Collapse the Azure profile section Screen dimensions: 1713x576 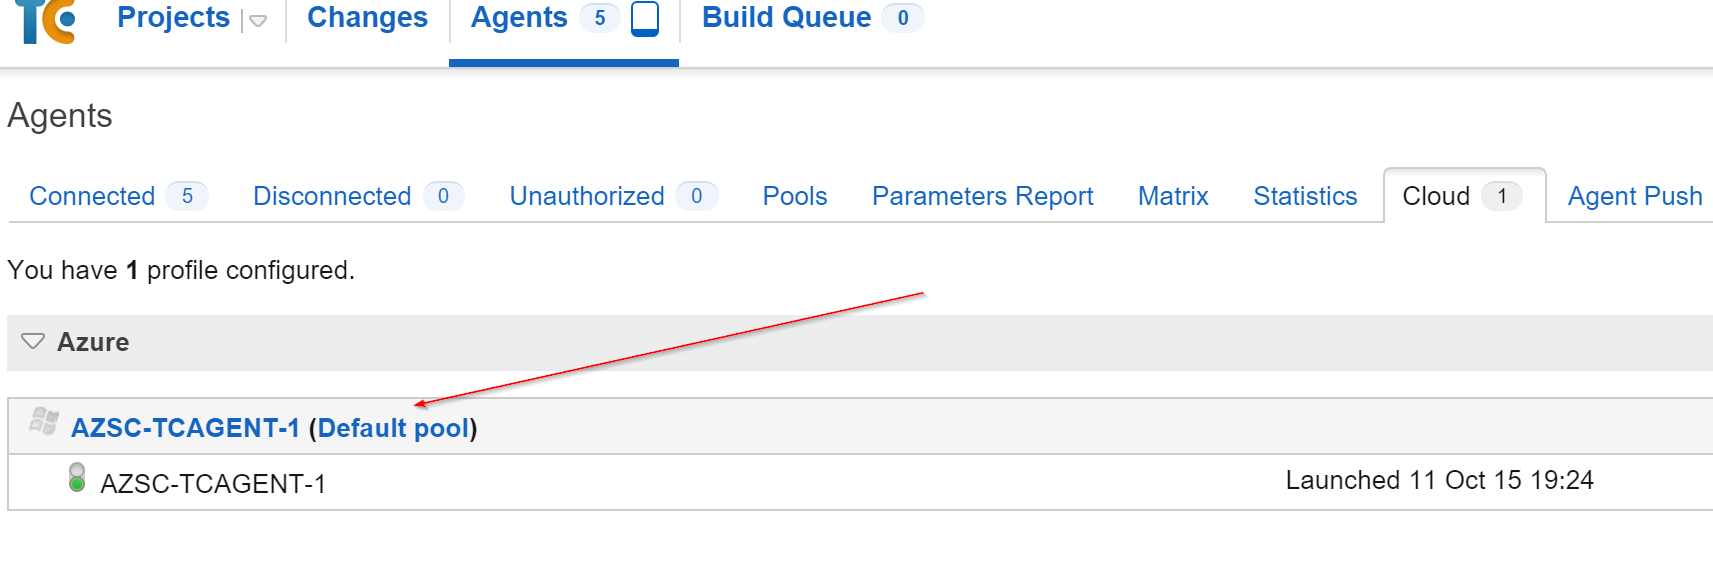click(x=33, y=342)
